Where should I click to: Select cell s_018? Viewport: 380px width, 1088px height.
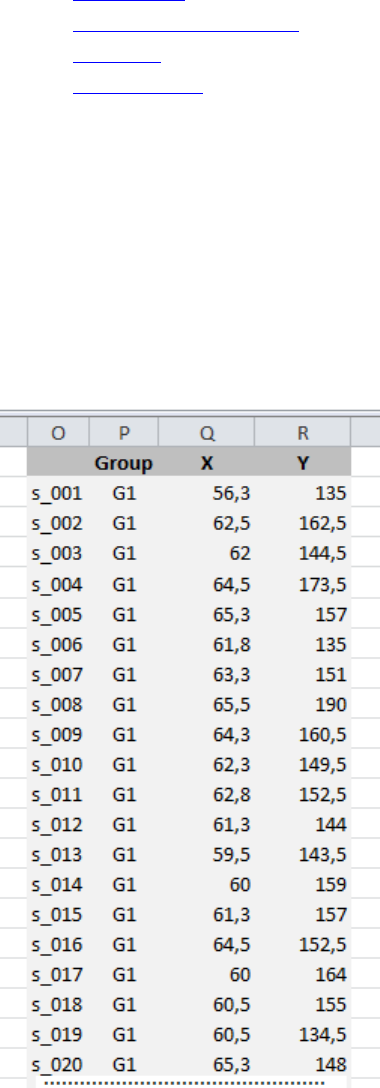tap(58, 1005)
